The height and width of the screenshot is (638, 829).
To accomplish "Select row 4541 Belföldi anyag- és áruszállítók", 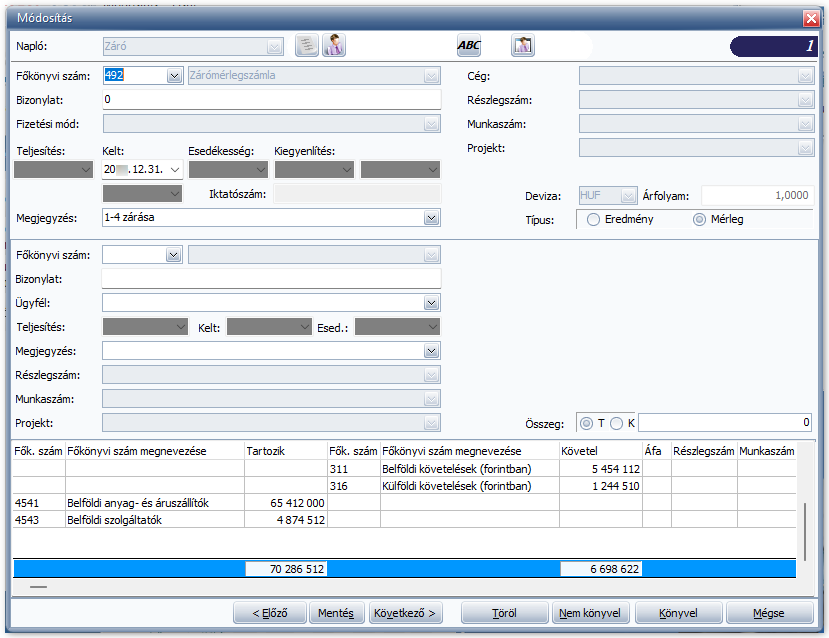I will coord(404,503).
